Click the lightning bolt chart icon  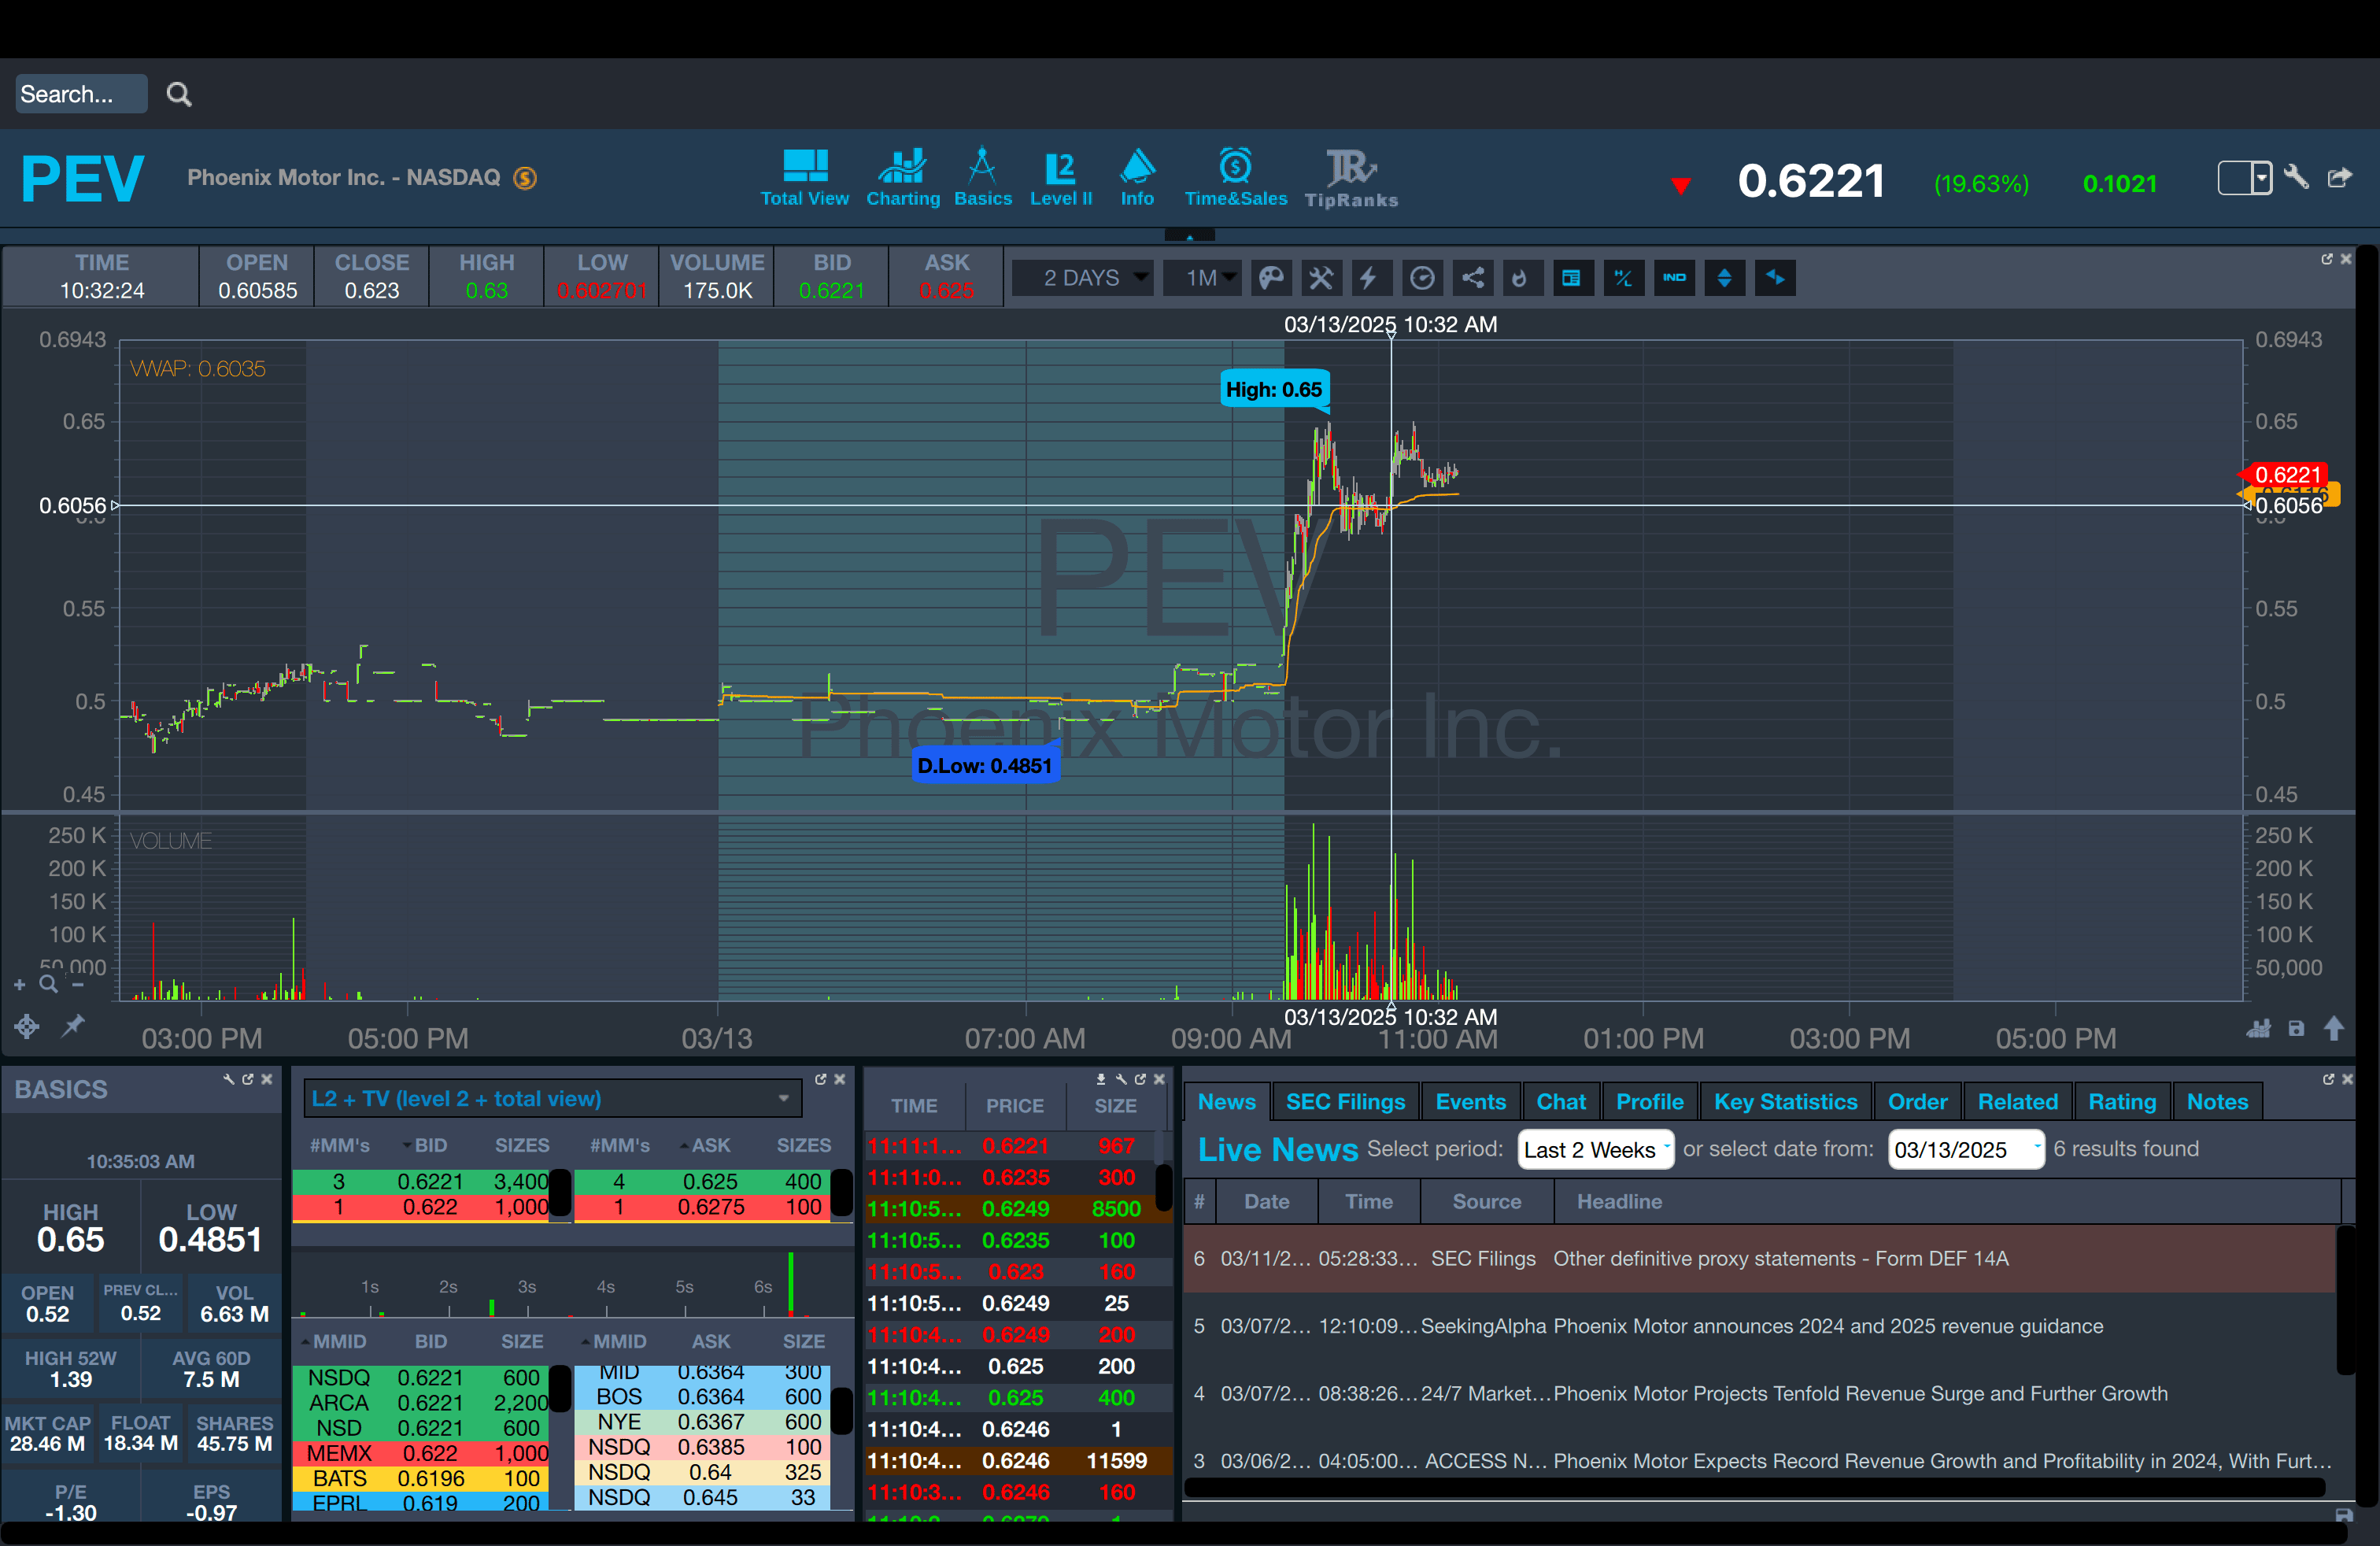point(1369,278)
